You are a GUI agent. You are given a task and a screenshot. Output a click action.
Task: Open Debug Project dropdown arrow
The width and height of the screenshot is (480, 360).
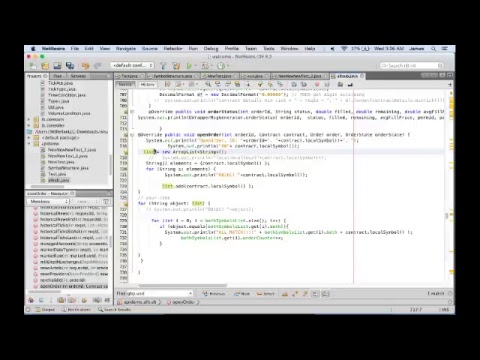tap(212, 66)
